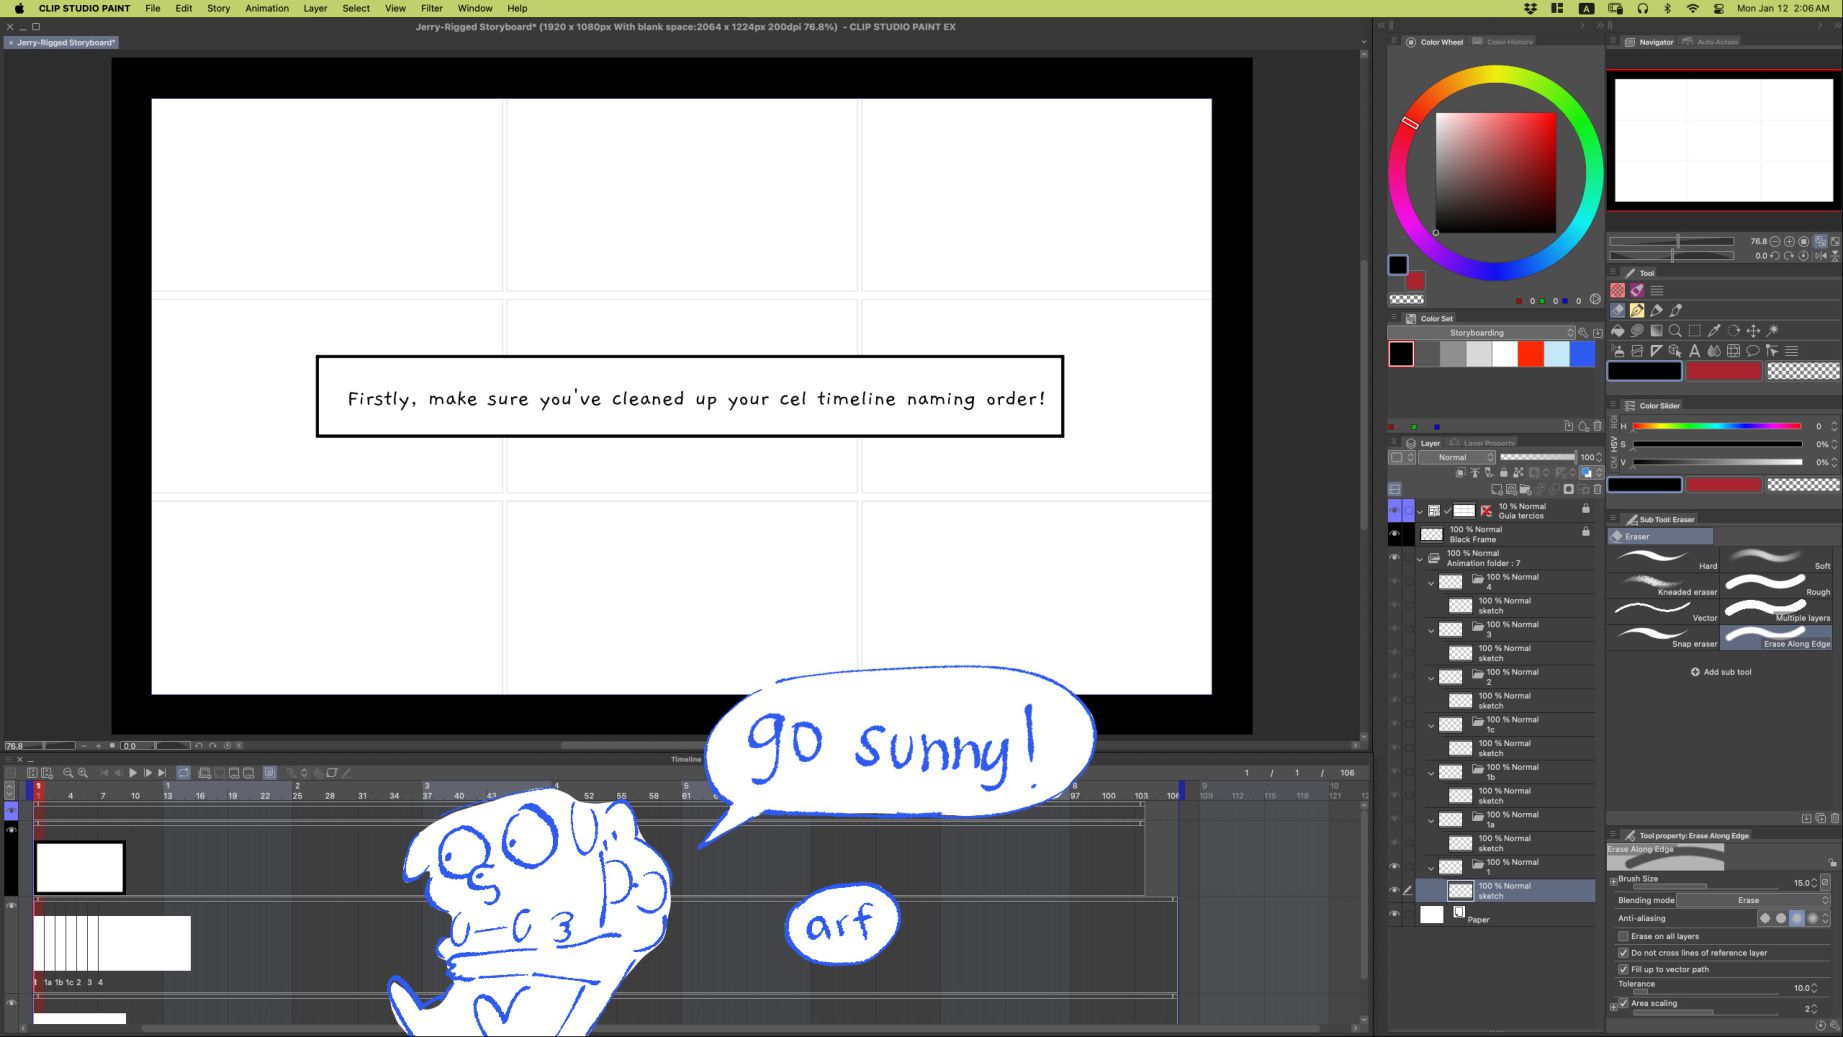Collapse layer folder 1a
The width and height of the screenshot is (1843, 1037).
1431,820
